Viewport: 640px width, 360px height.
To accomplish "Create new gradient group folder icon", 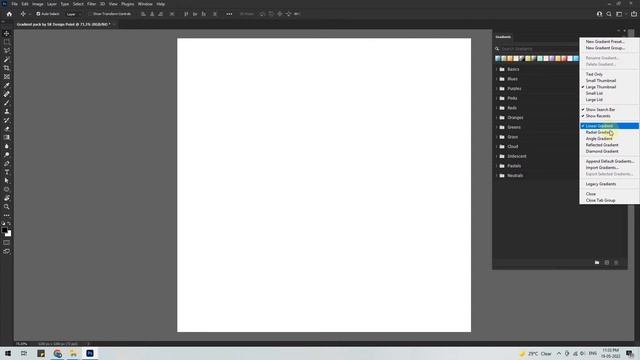I will coord(597,262).
